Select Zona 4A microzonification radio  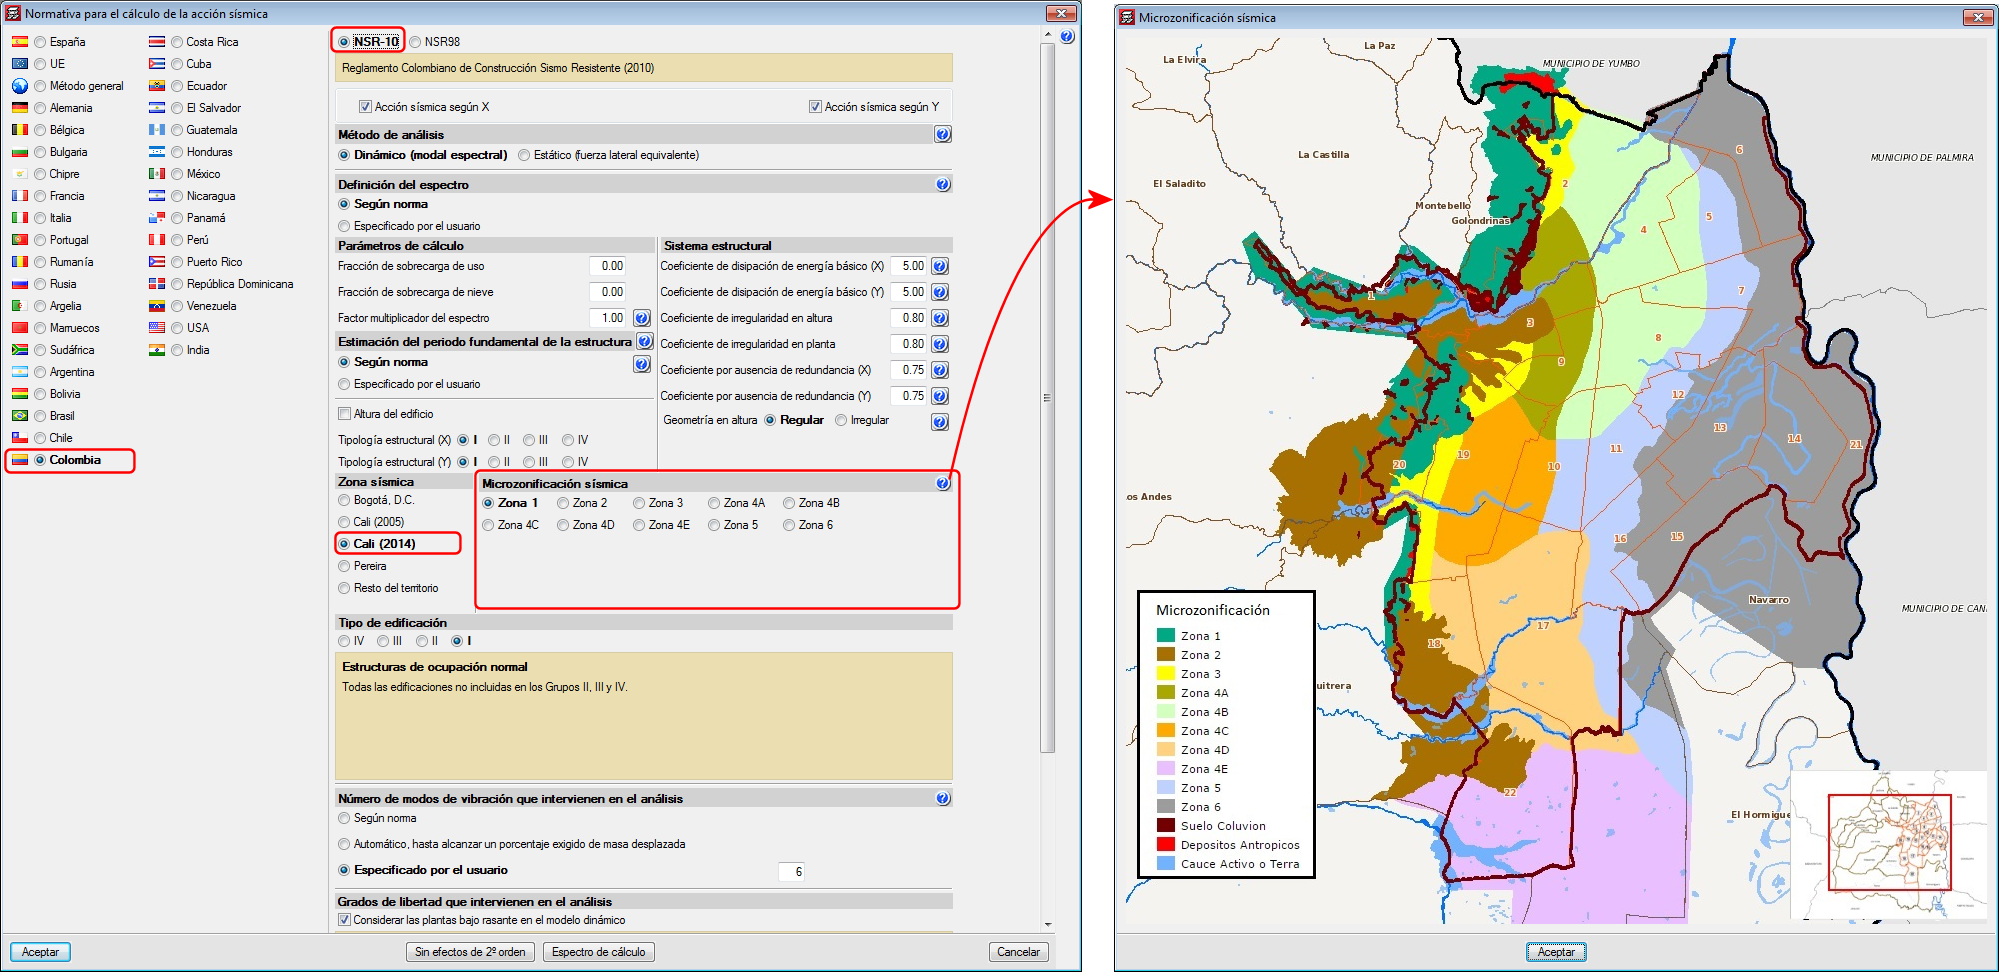[x=714, y=503]
